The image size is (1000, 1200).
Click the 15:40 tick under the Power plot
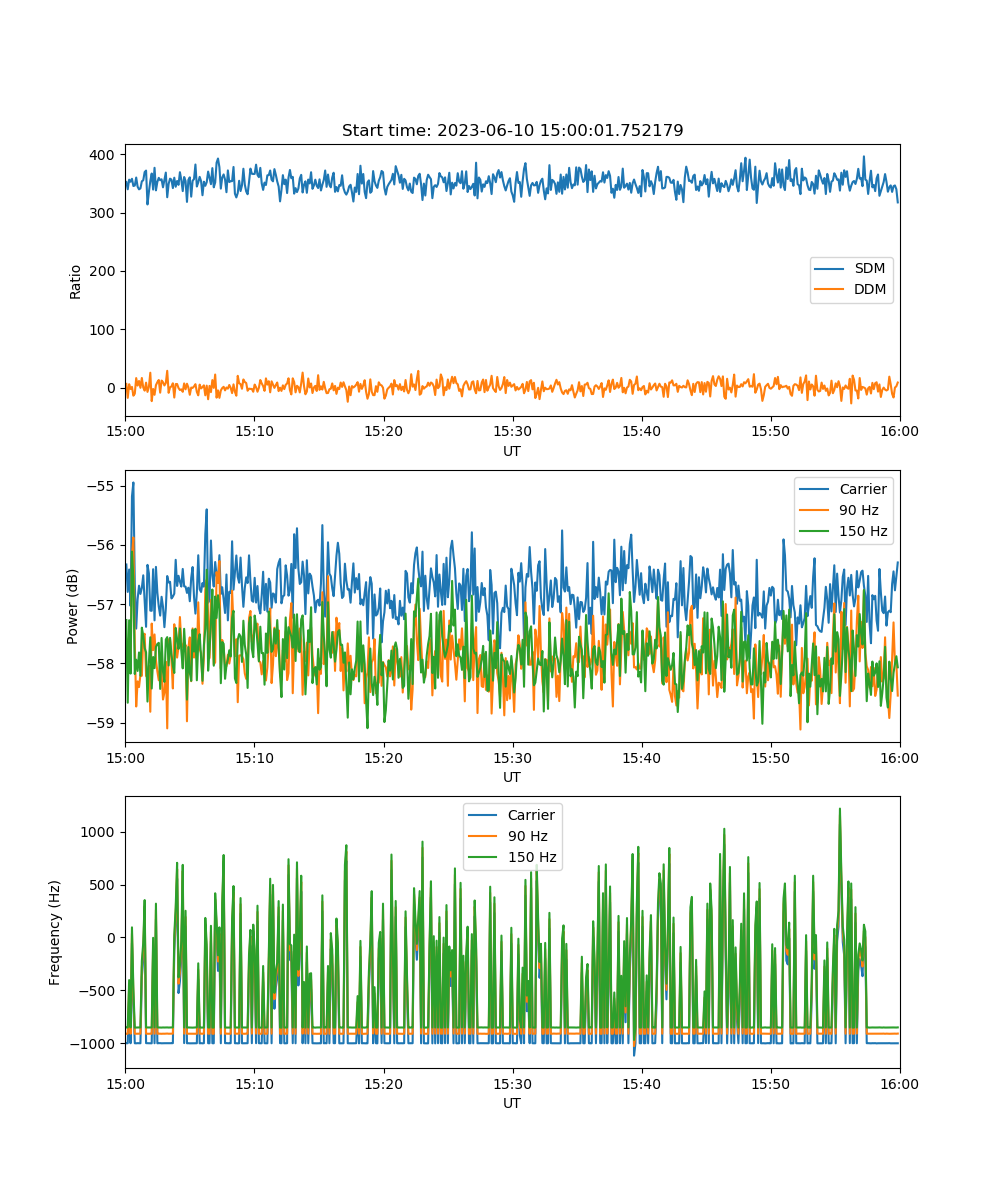(x=641, y=757)
